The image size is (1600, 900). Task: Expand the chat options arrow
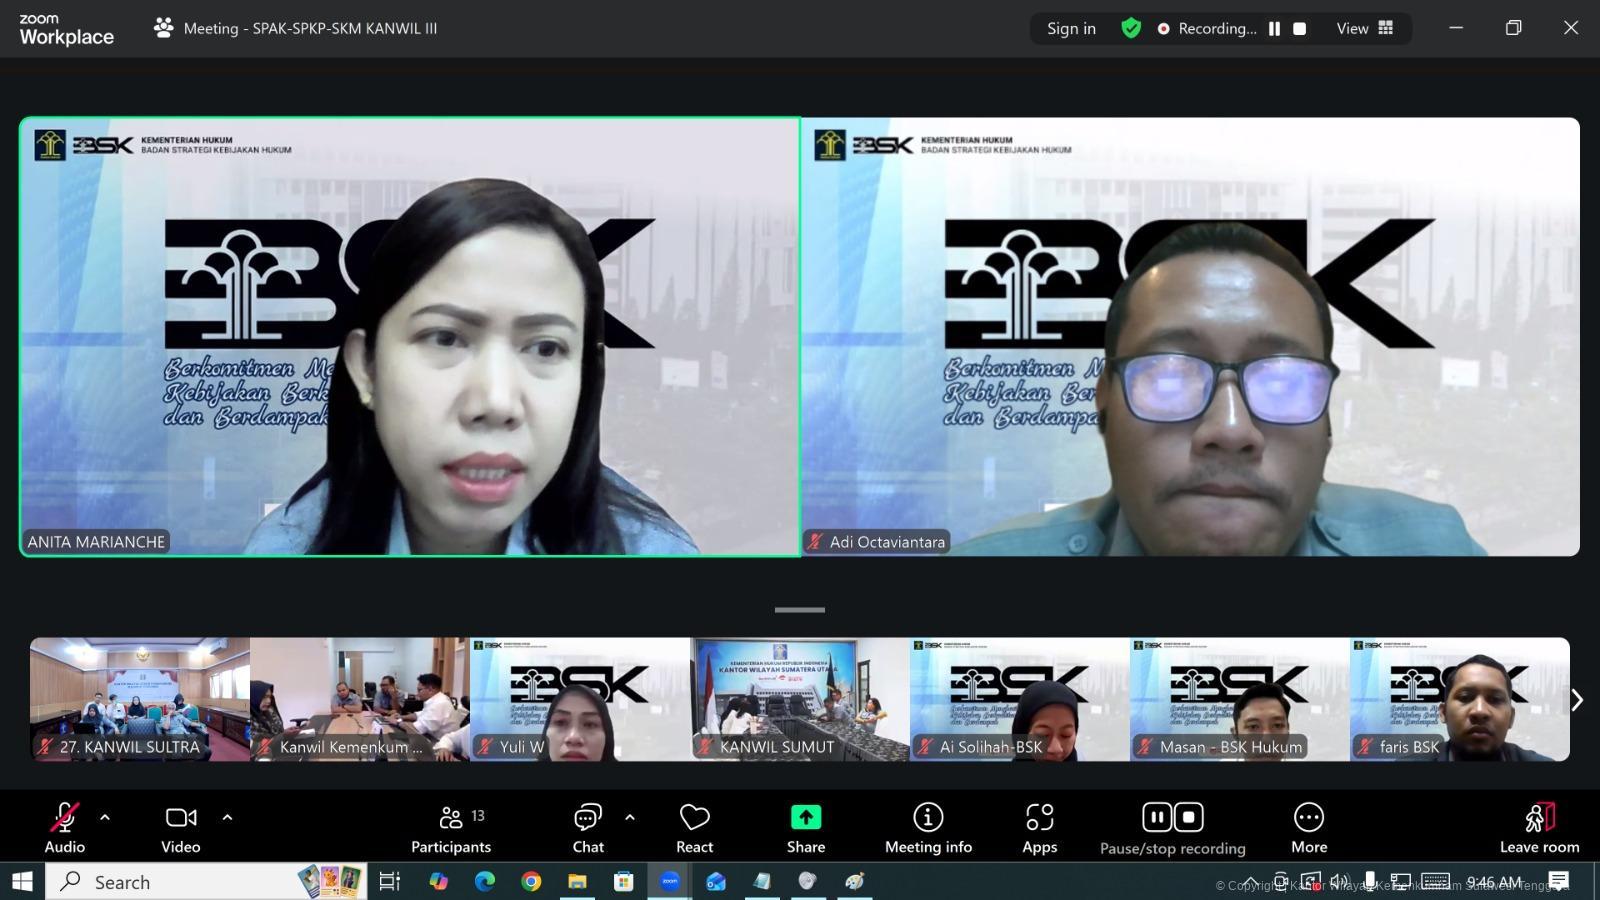coord(629,817)
